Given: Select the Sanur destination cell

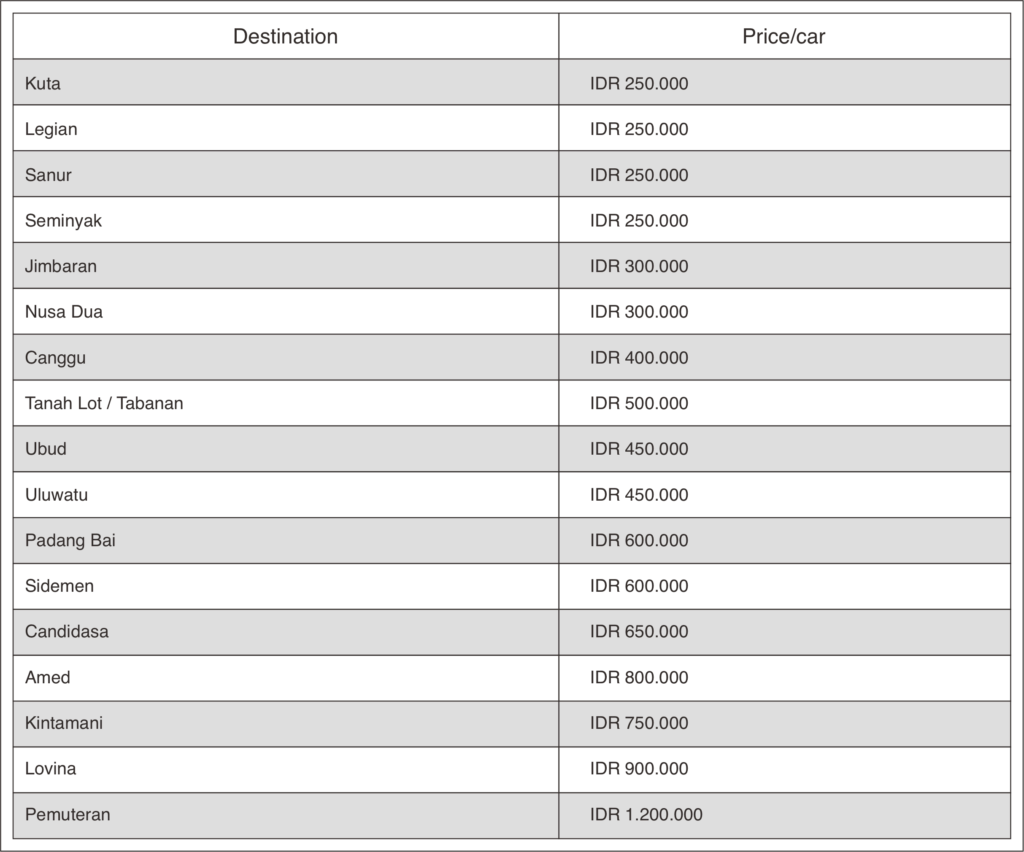Looking at the screenshot, I should [x=48, y=175].
